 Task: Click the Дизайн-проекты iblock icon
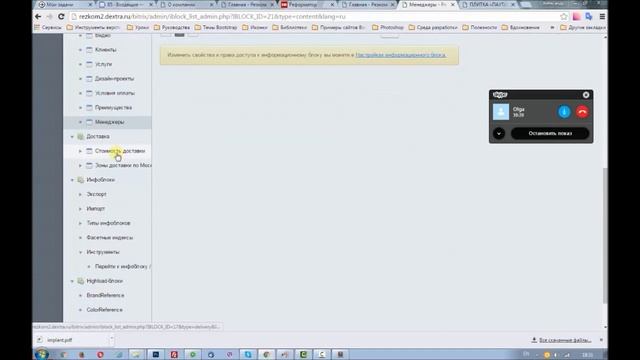click(x=89, y=79)
